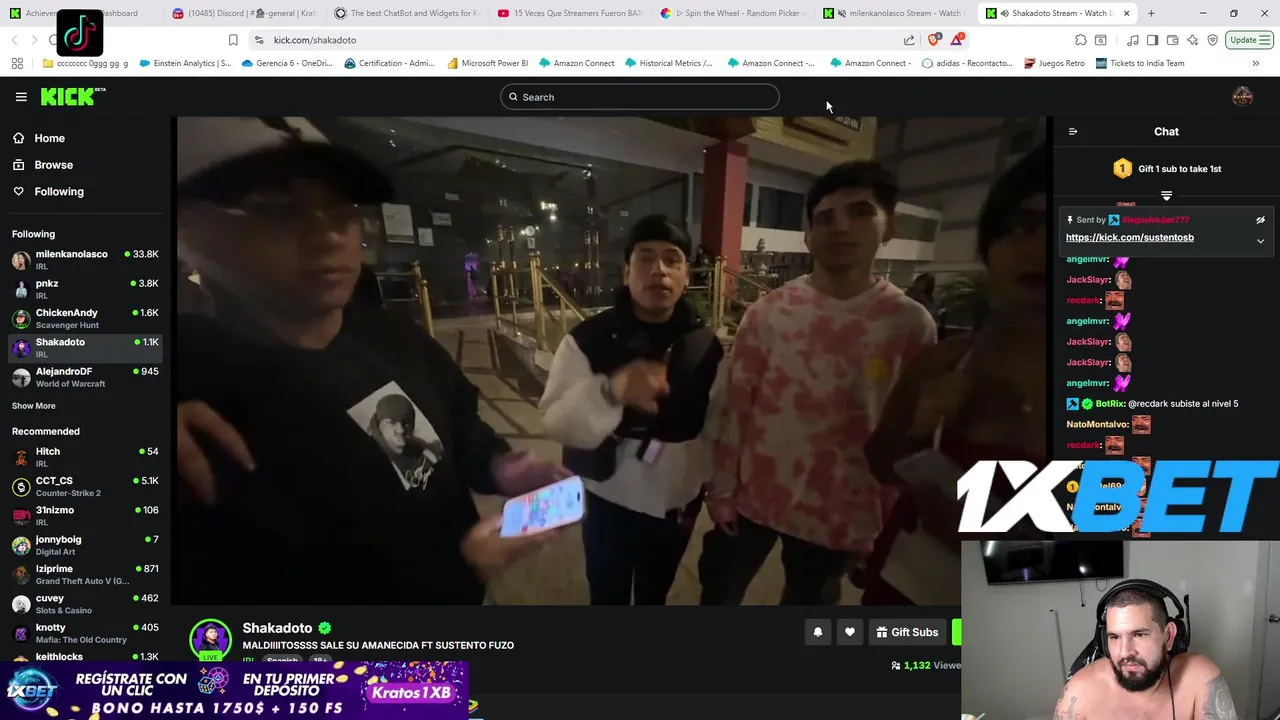1280x720 pixels.
Task: Select Shakadoto in the Following list
Action: [x=85, y=347]
